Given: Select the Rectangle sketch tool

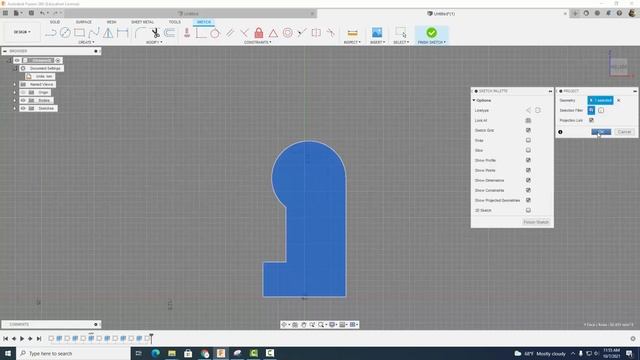Looking at the screenshot, I should (79, 33).
